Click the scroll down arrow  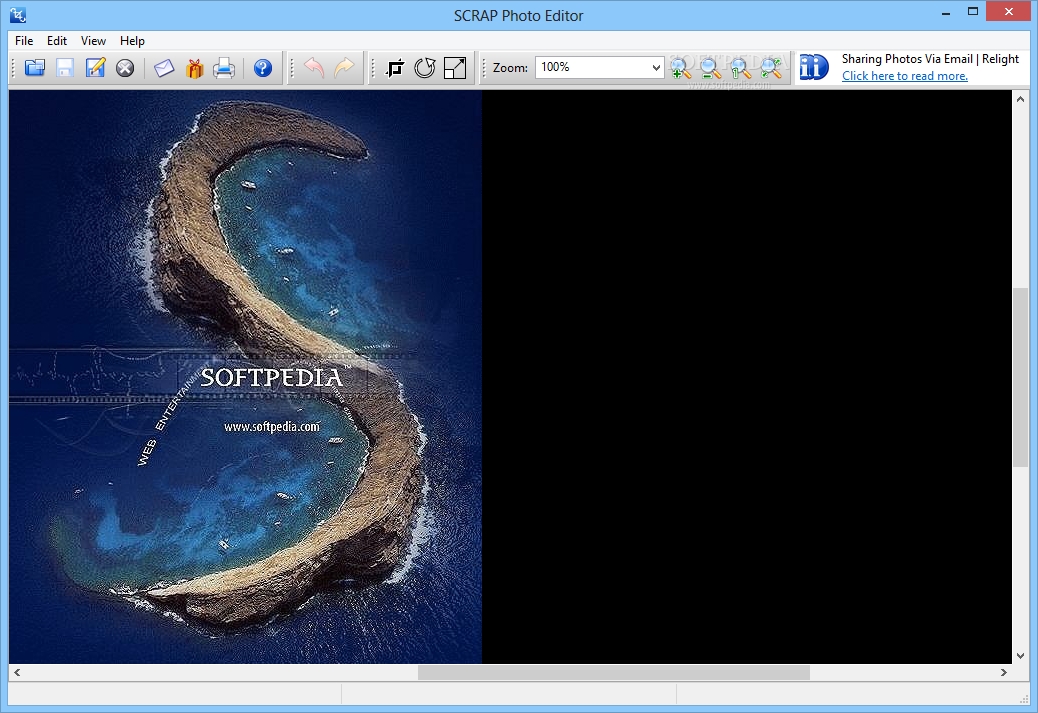point(1020,656)
